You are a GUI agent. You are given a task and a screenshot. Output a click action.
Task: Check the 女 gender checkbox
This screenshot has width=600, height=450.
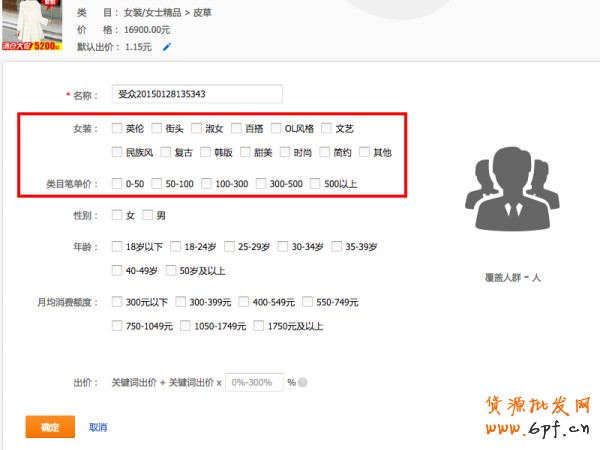click(118, 215)
